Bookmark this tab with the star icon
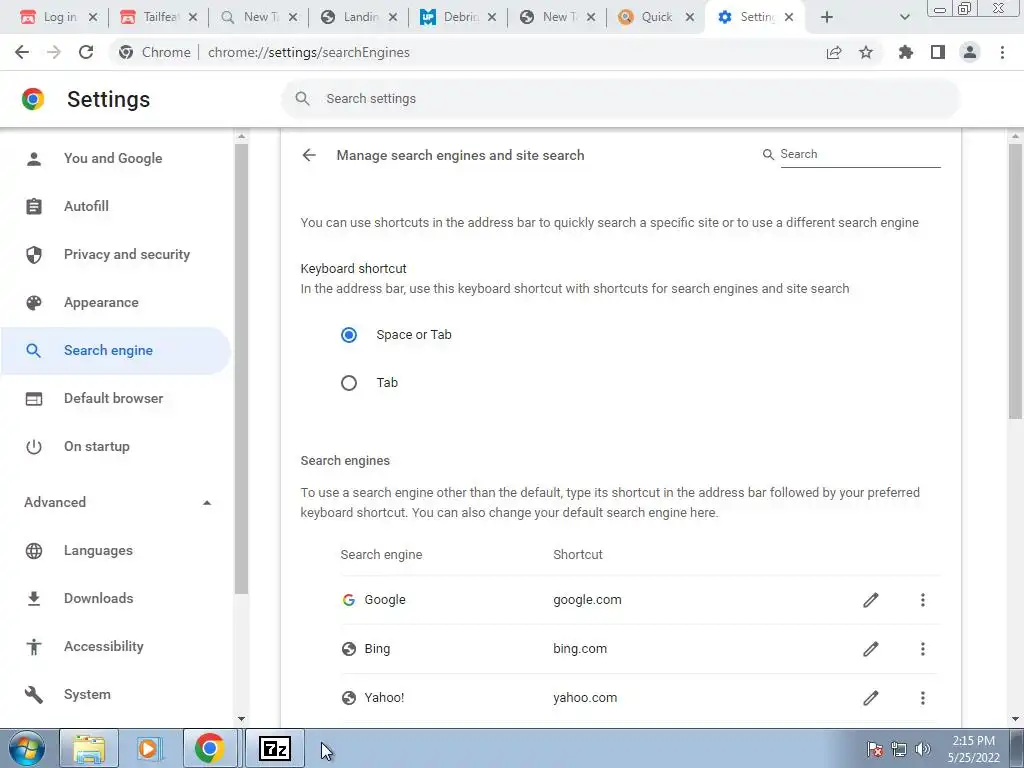 click(866, 52)
